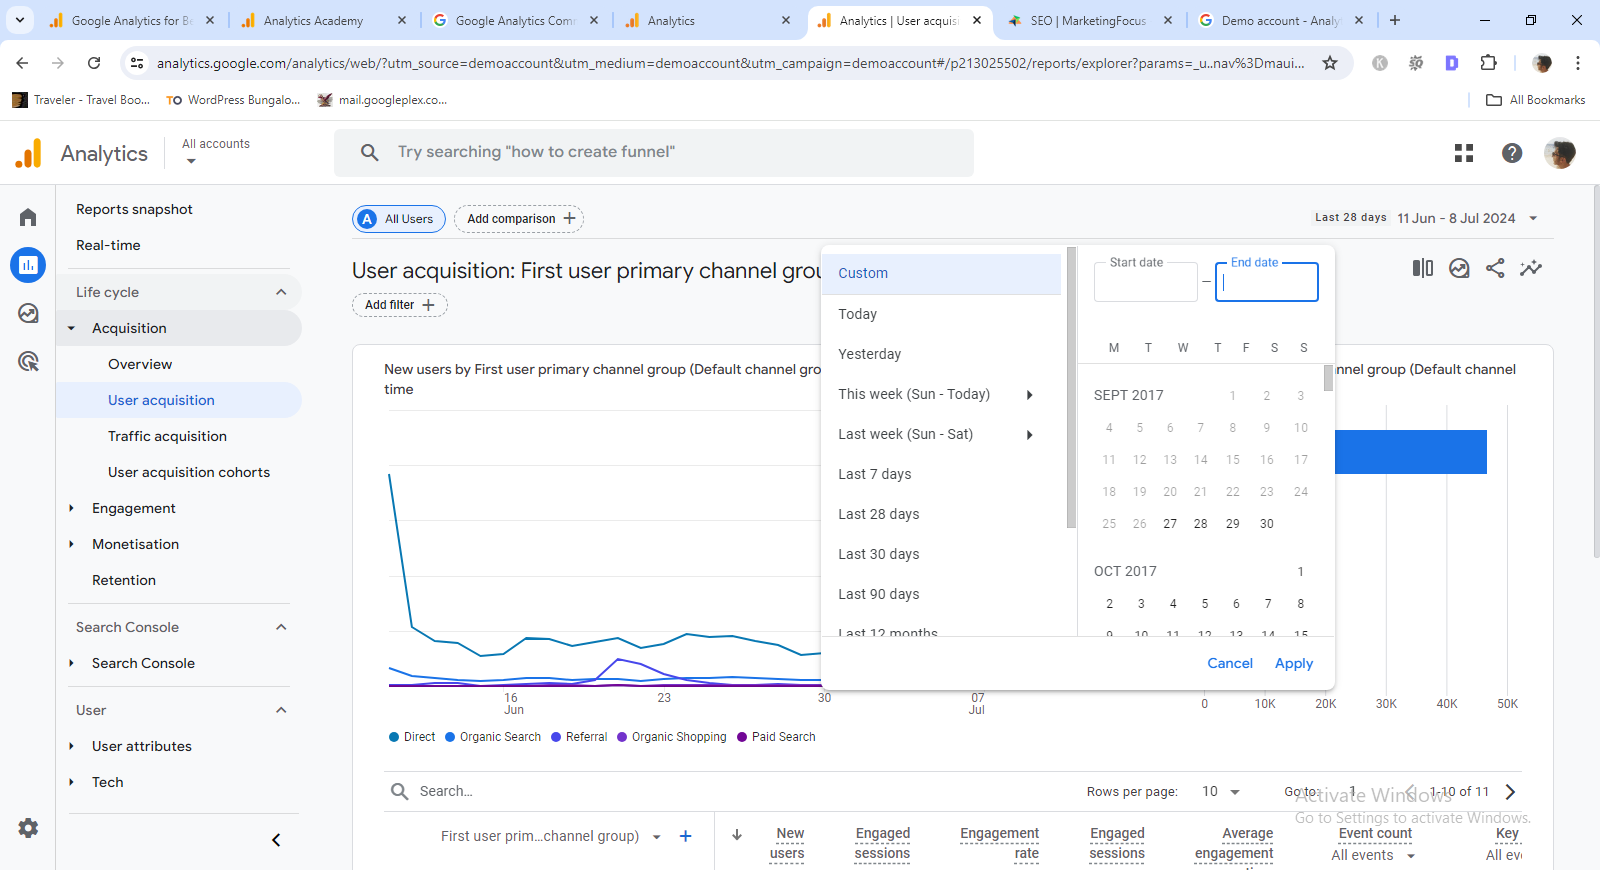Open Chrome menu three dots
The width and height of the screenshot is (1600, 870).
tap(1578, 63)
